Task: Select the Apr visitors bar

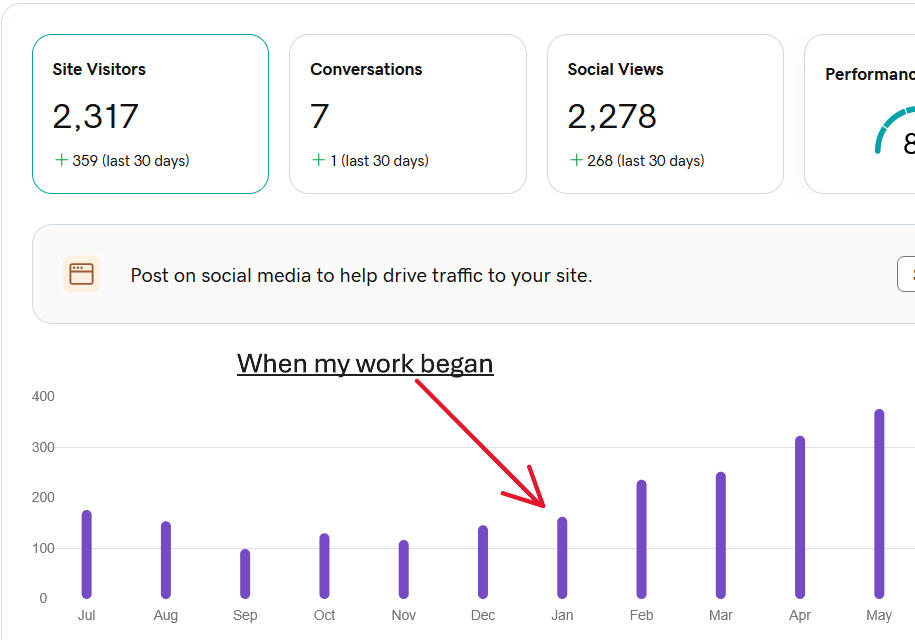Action: [x=800, y=517]
